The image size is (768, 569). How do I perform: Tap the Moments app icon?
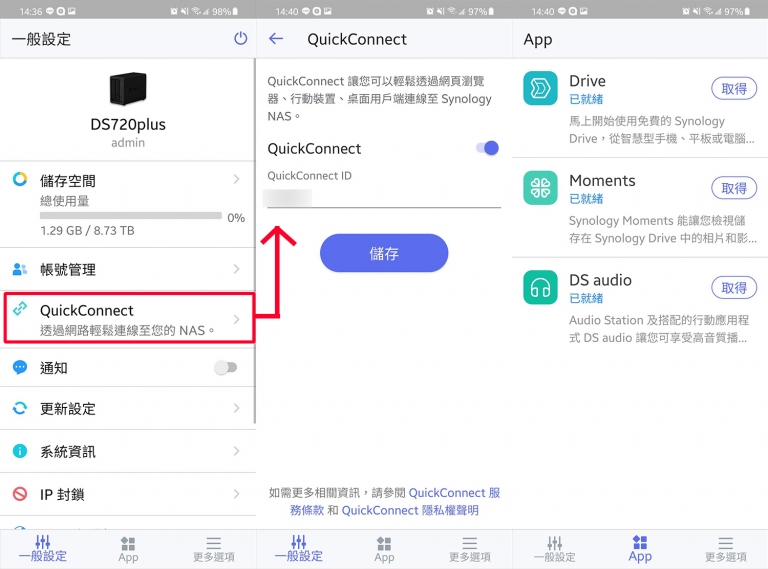pyautogui.click(x=540, y=188)
